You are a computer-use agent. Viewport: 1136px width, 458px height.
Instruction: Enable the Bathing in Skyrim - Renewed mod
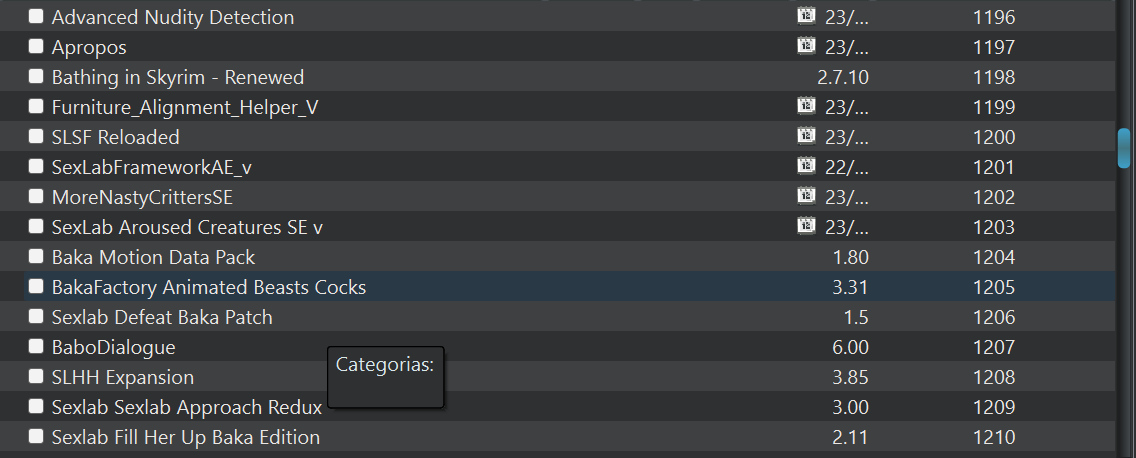[36, 76]
